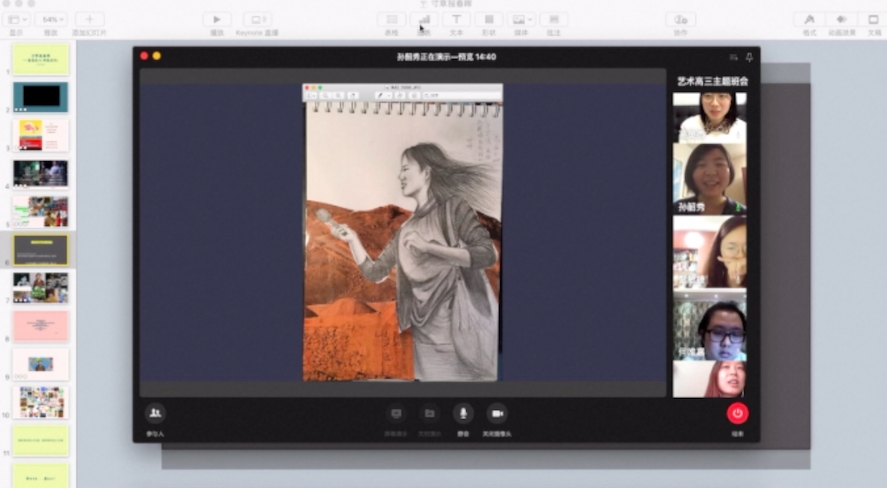Select slide 9 in the slide navigator

pos(41,364)
